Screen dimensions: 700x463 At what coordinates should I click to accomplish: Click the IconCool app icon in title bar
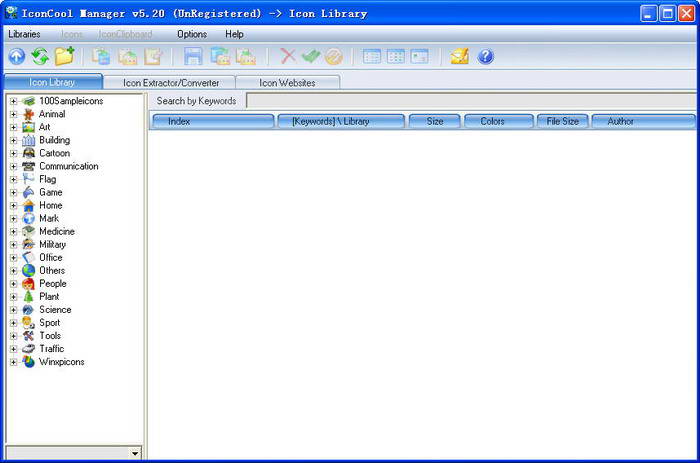pyautogui.click(x=11, y=13)
